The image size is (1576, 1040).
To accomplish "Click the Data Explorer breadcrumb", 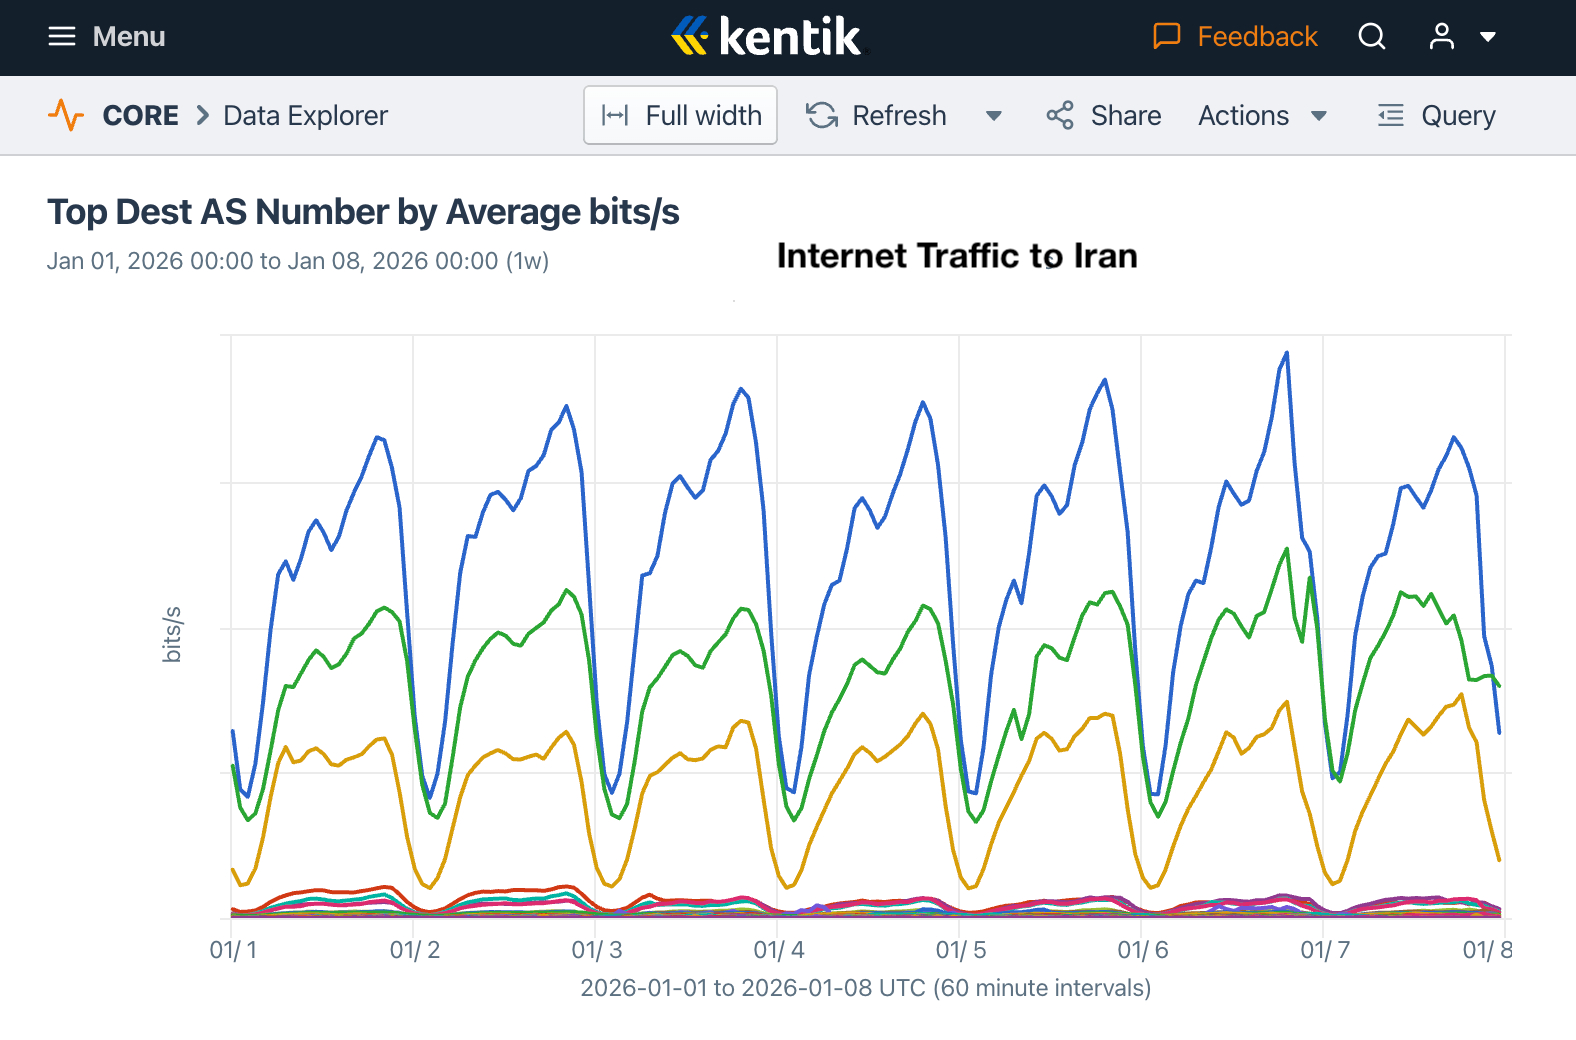I will 305,116.
